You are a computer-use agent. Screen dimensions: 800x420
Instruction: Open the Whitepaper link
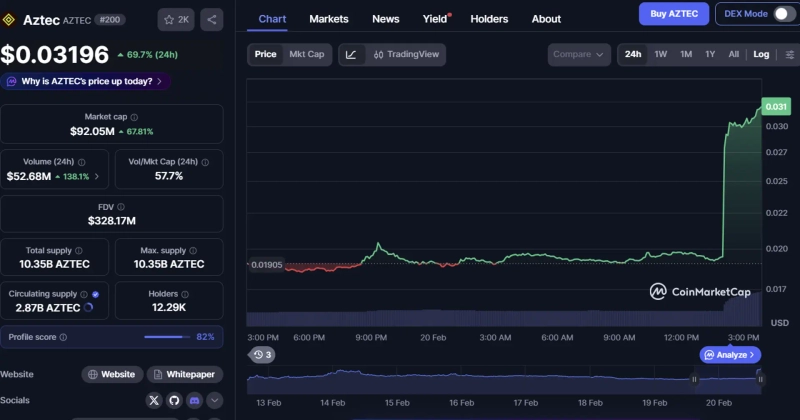[185, 374]
